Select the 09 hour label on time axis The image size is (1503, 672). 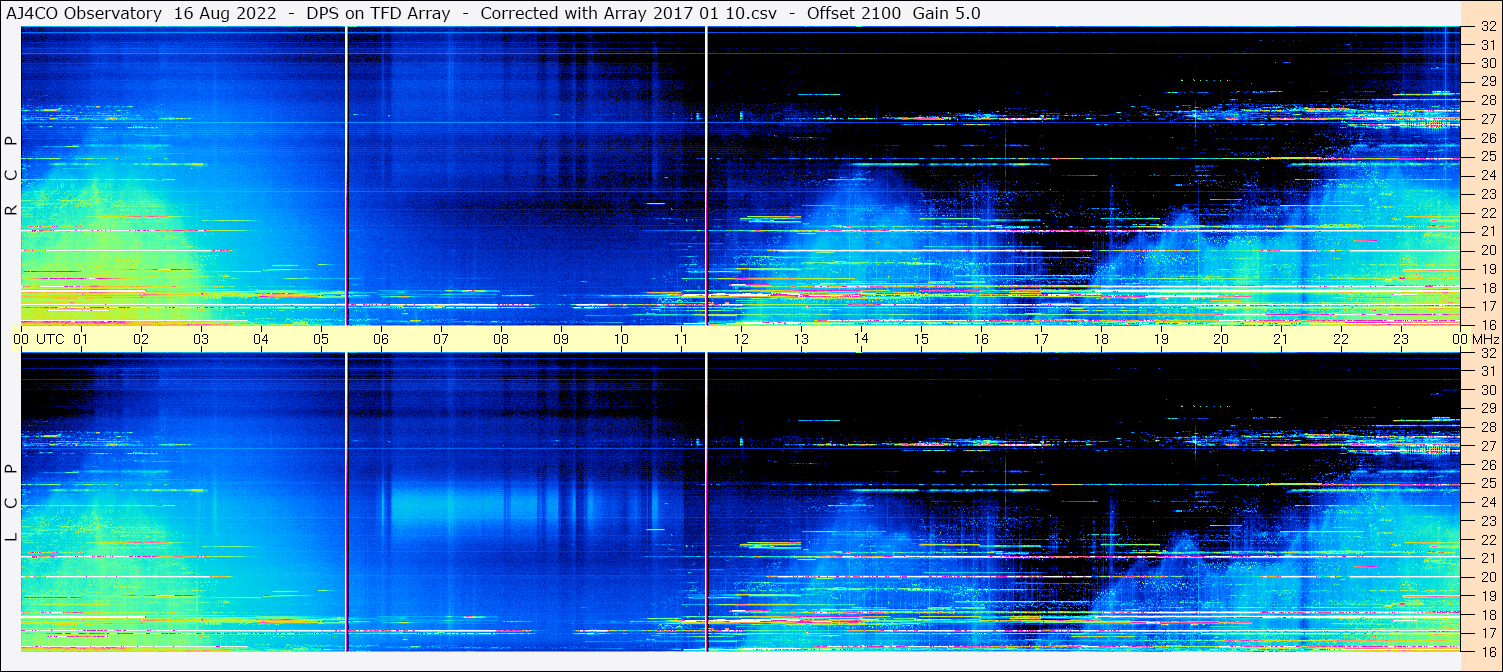(x=560, y=339)
